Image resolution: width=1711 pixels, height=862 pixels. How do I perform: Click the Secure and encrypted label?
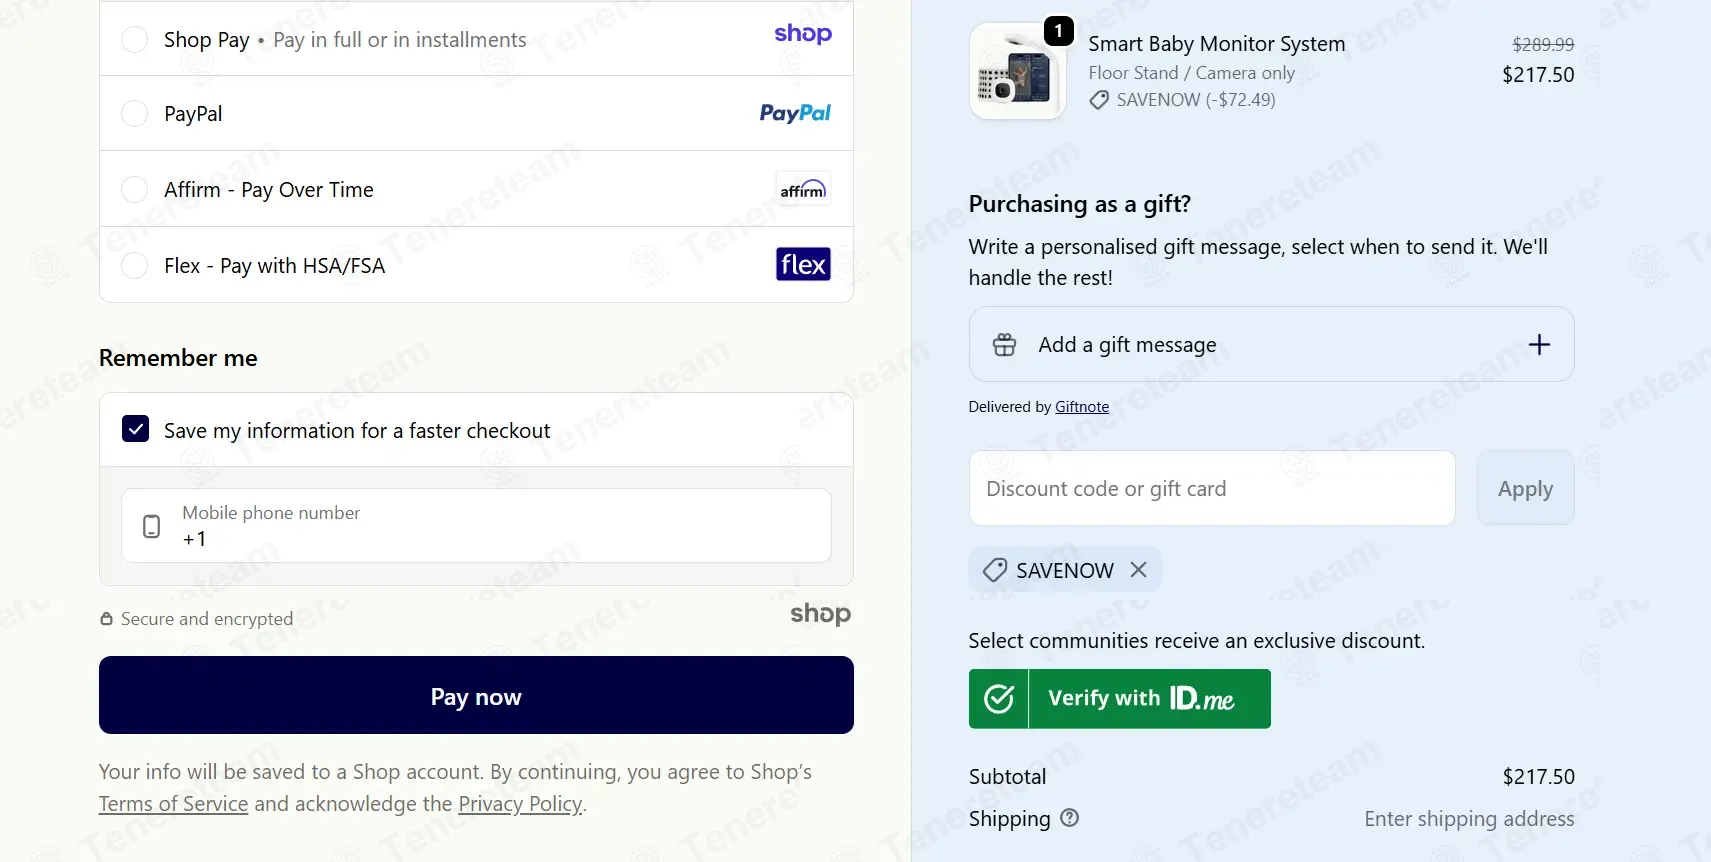207,619
